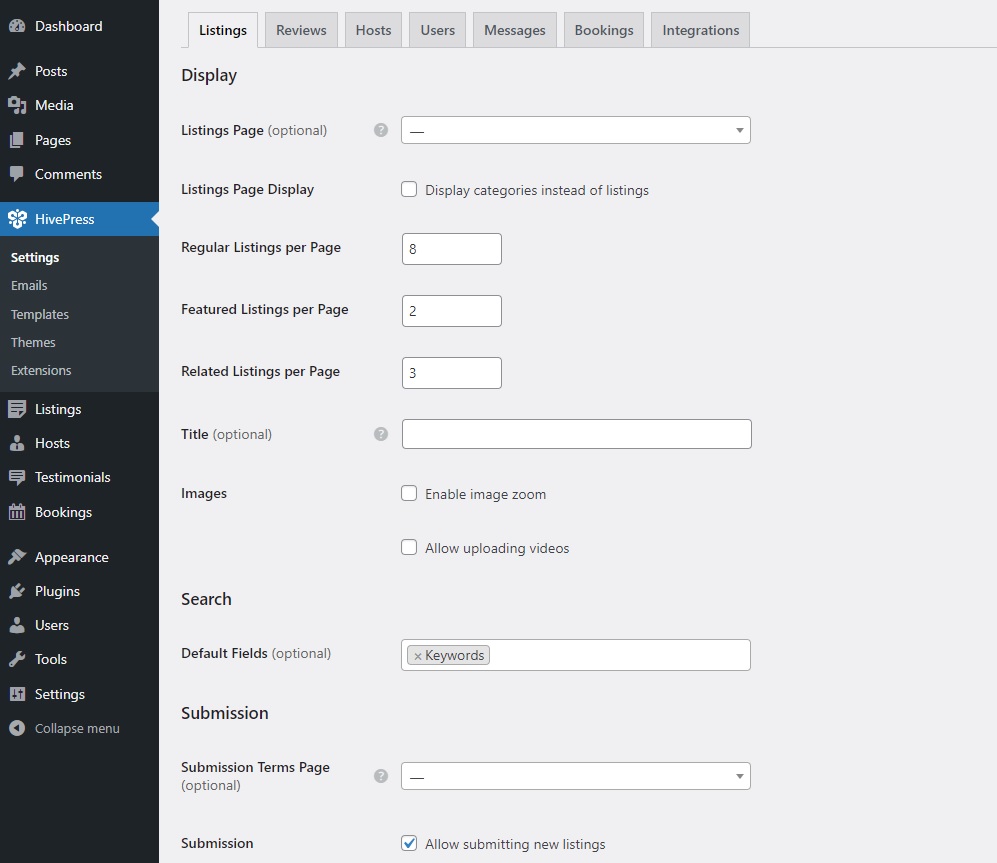Remove the Keywords field tag
The image size is (997, 863).
[419, 655]
